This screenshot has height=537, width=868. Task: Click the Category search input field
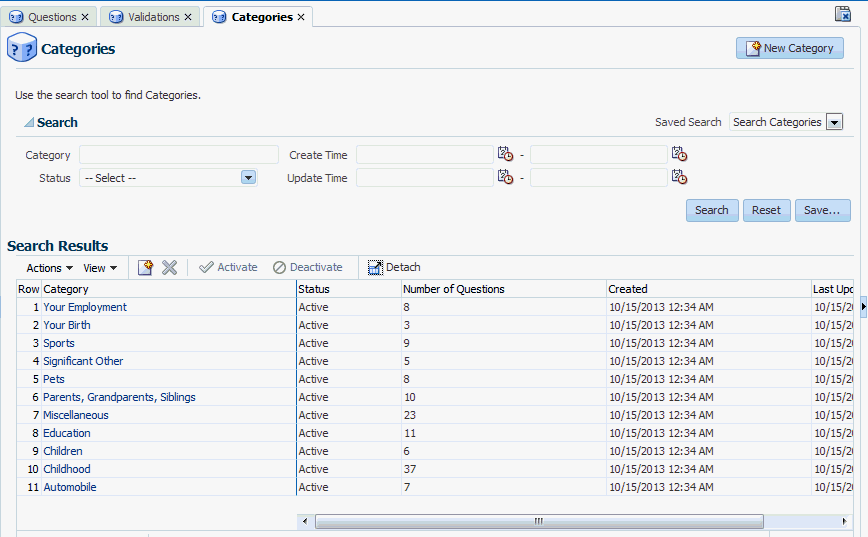tap(179, 154)
